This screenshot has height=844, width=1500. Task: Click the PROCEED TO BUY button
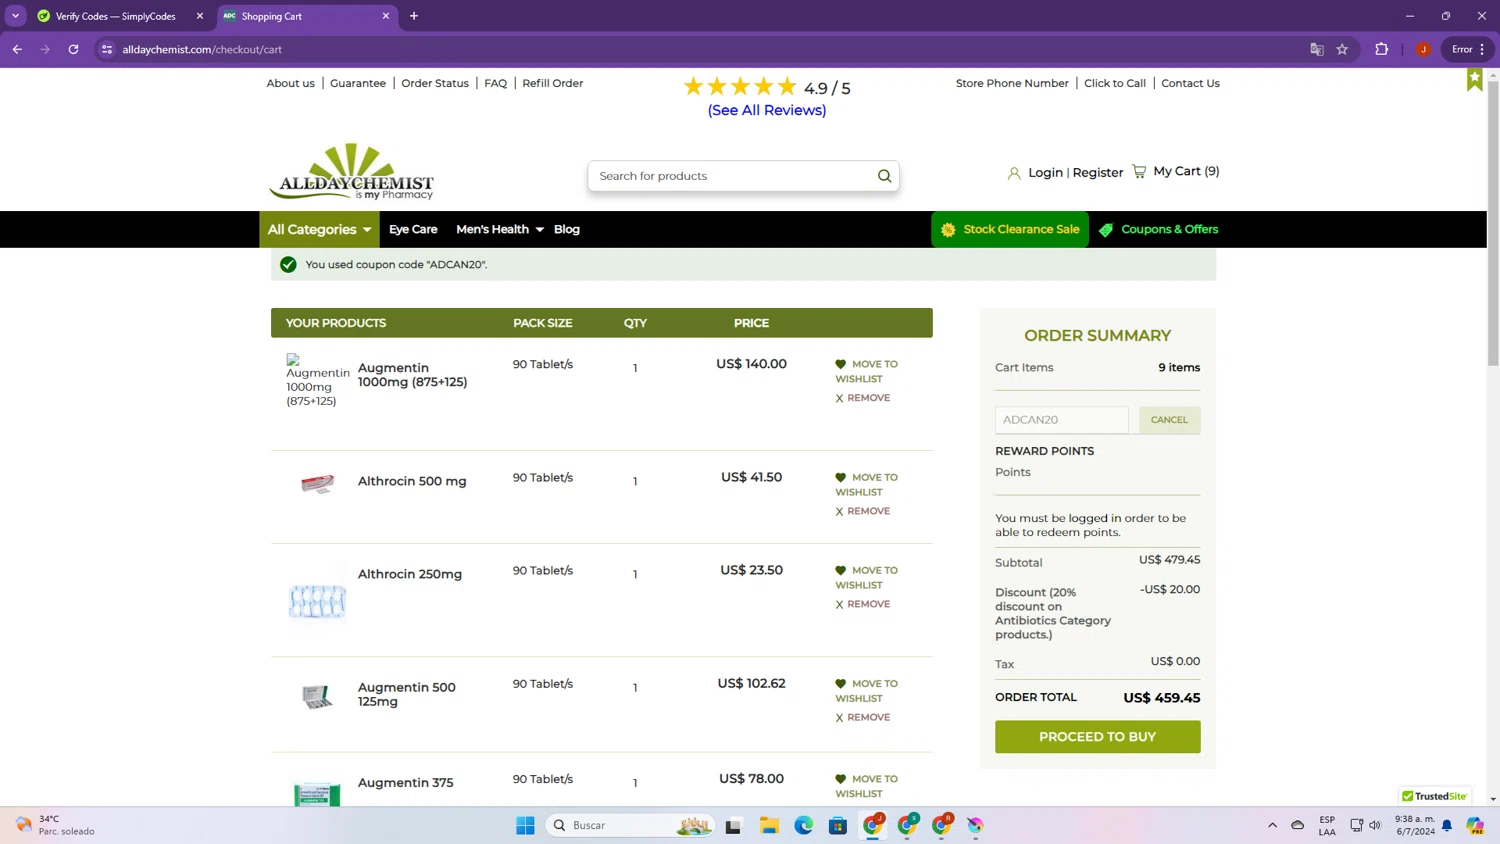click(1097, 737)
